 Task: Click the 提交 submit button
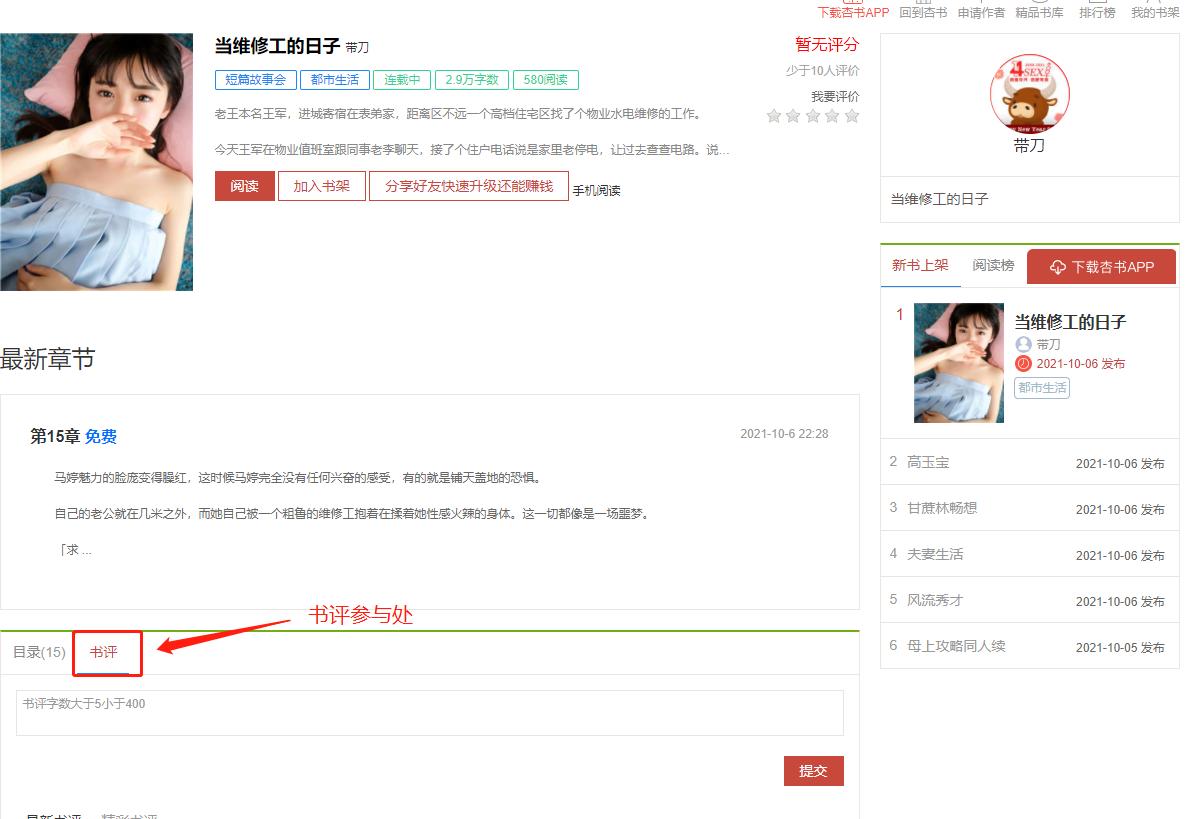(x=813, y=771)
